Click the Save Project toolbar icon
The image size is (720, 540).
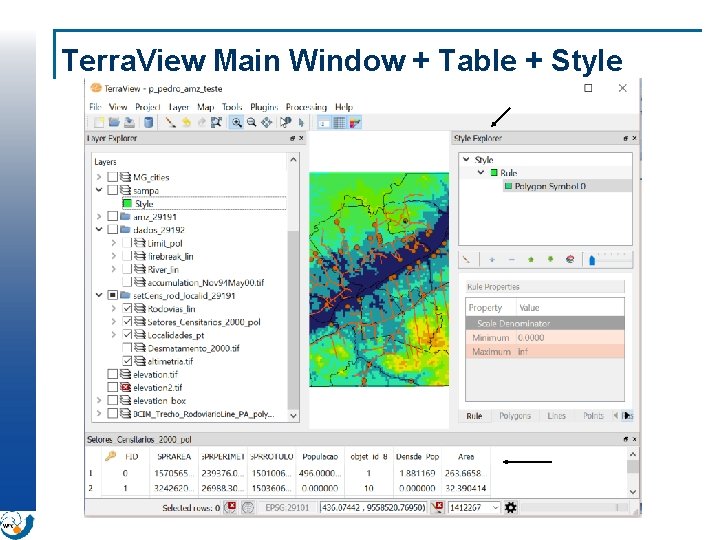point(129,122)
